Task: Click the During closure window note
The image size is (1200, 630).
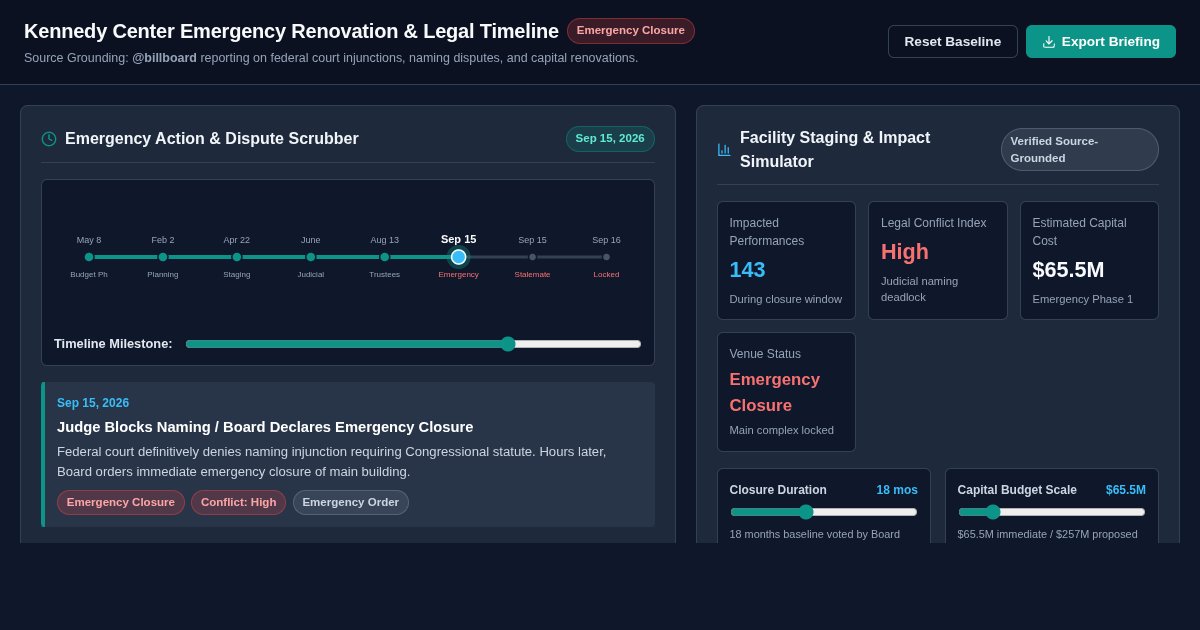Action: click(786, 299)
